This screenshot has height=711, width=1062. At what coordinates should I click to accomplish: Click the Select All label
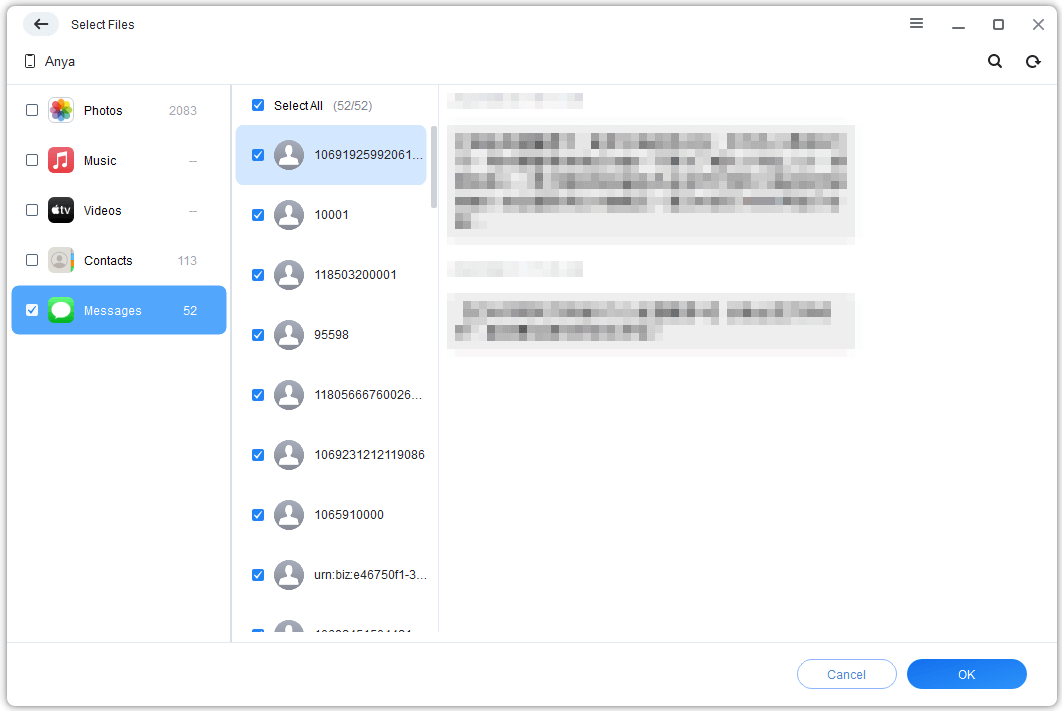(298, 106)
